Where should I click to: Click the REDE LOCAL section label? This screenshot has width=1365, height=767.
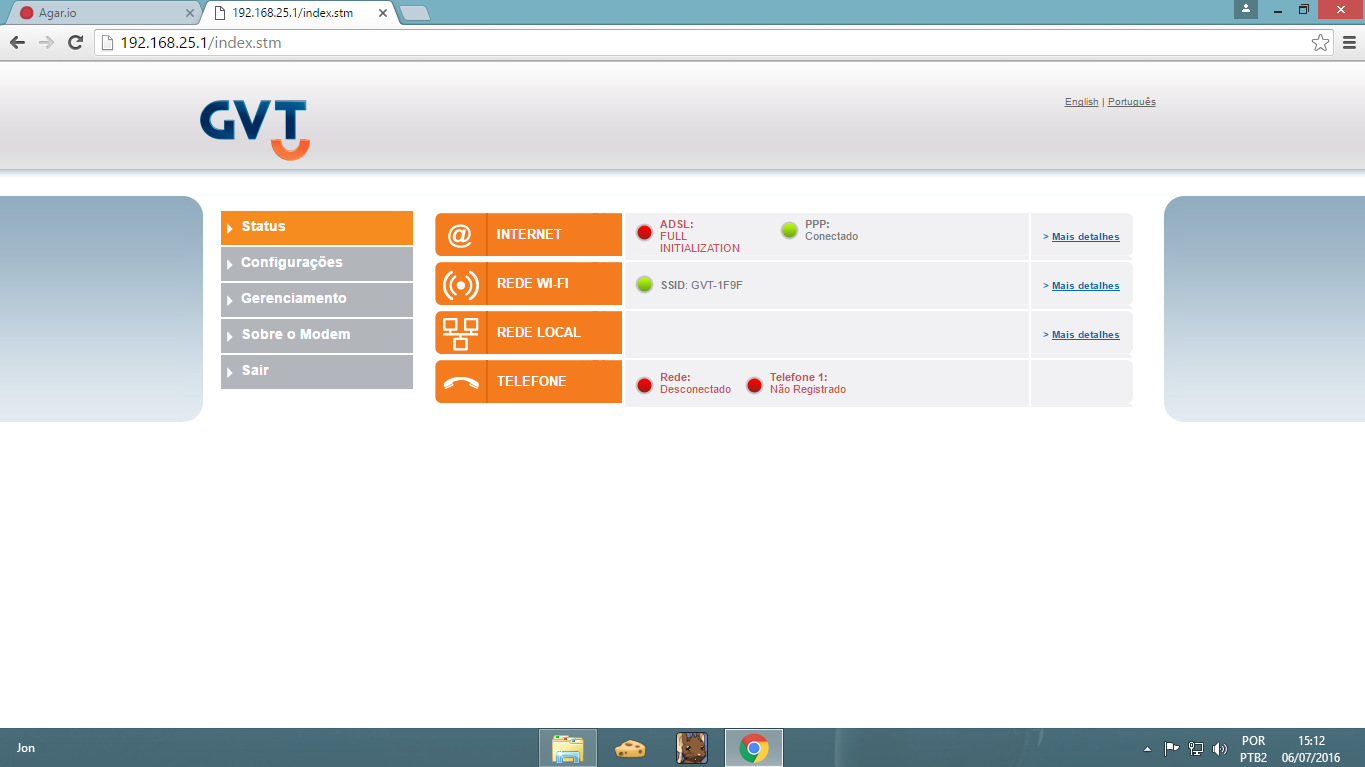tap(539, 333)
